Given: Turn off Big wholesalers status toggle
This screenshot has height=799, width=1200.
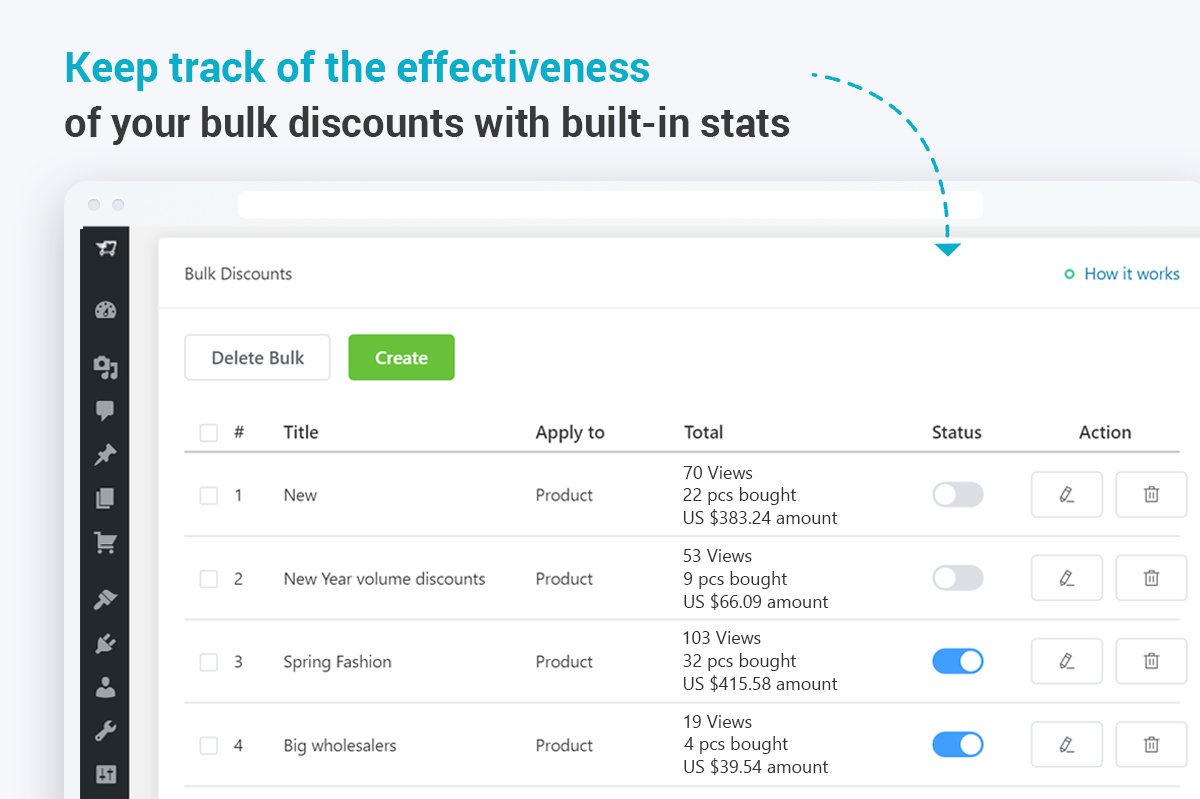Looking at the screenshot, I should tap(958, 744).
